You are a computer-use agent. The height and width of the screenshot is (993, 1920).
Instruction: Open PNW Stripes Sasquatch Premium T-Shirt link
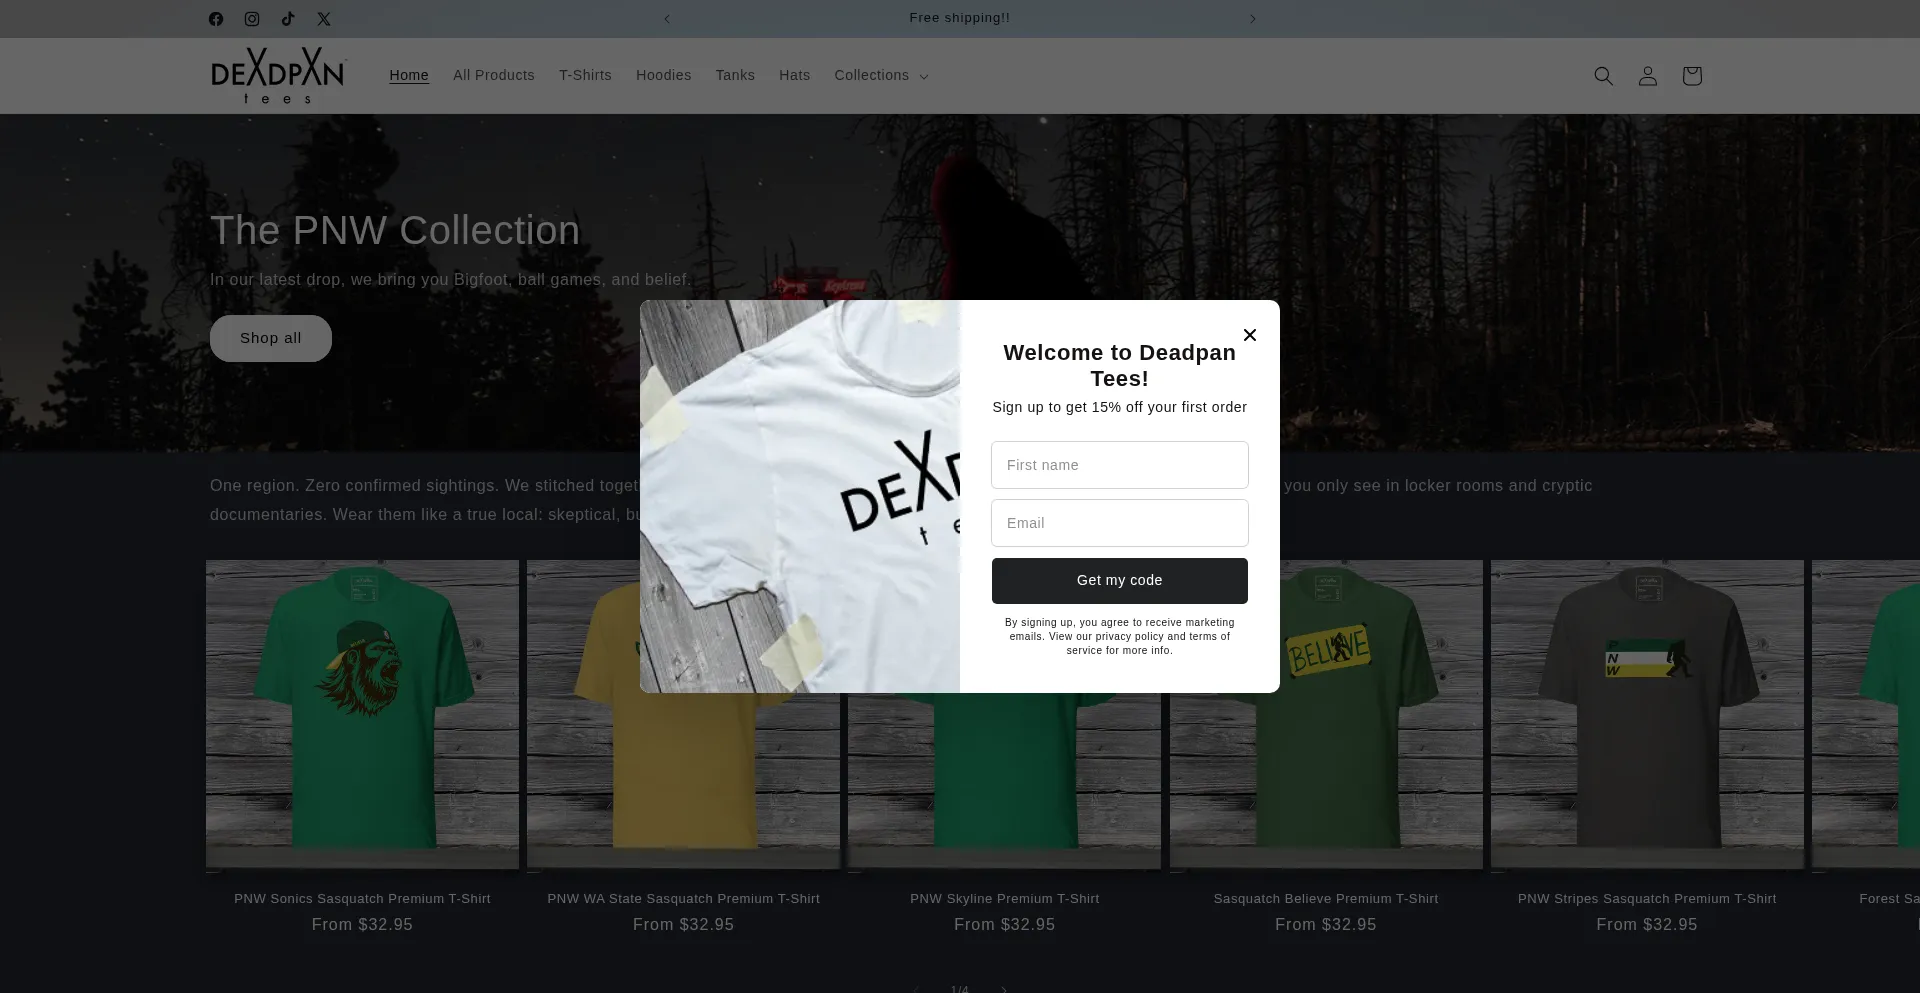tap(1647, 899)
